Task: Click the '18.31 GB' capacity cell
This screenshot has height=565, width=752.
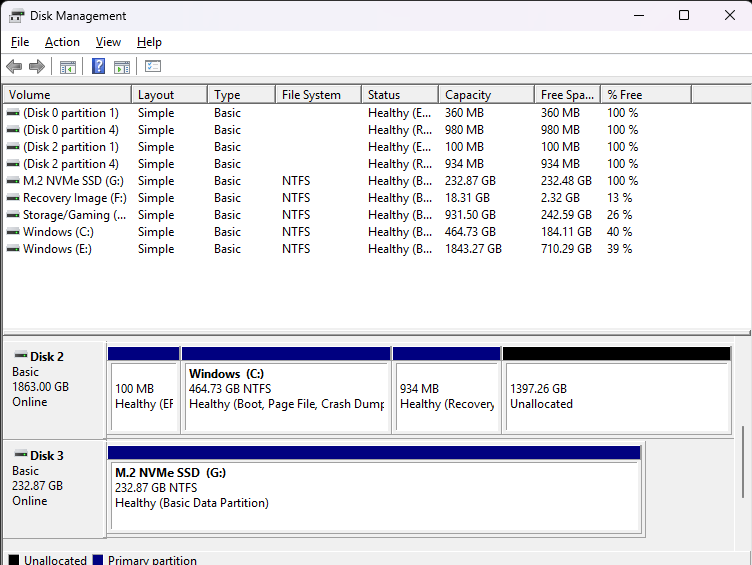Action: pyautogui.click(x=467, y=198)
